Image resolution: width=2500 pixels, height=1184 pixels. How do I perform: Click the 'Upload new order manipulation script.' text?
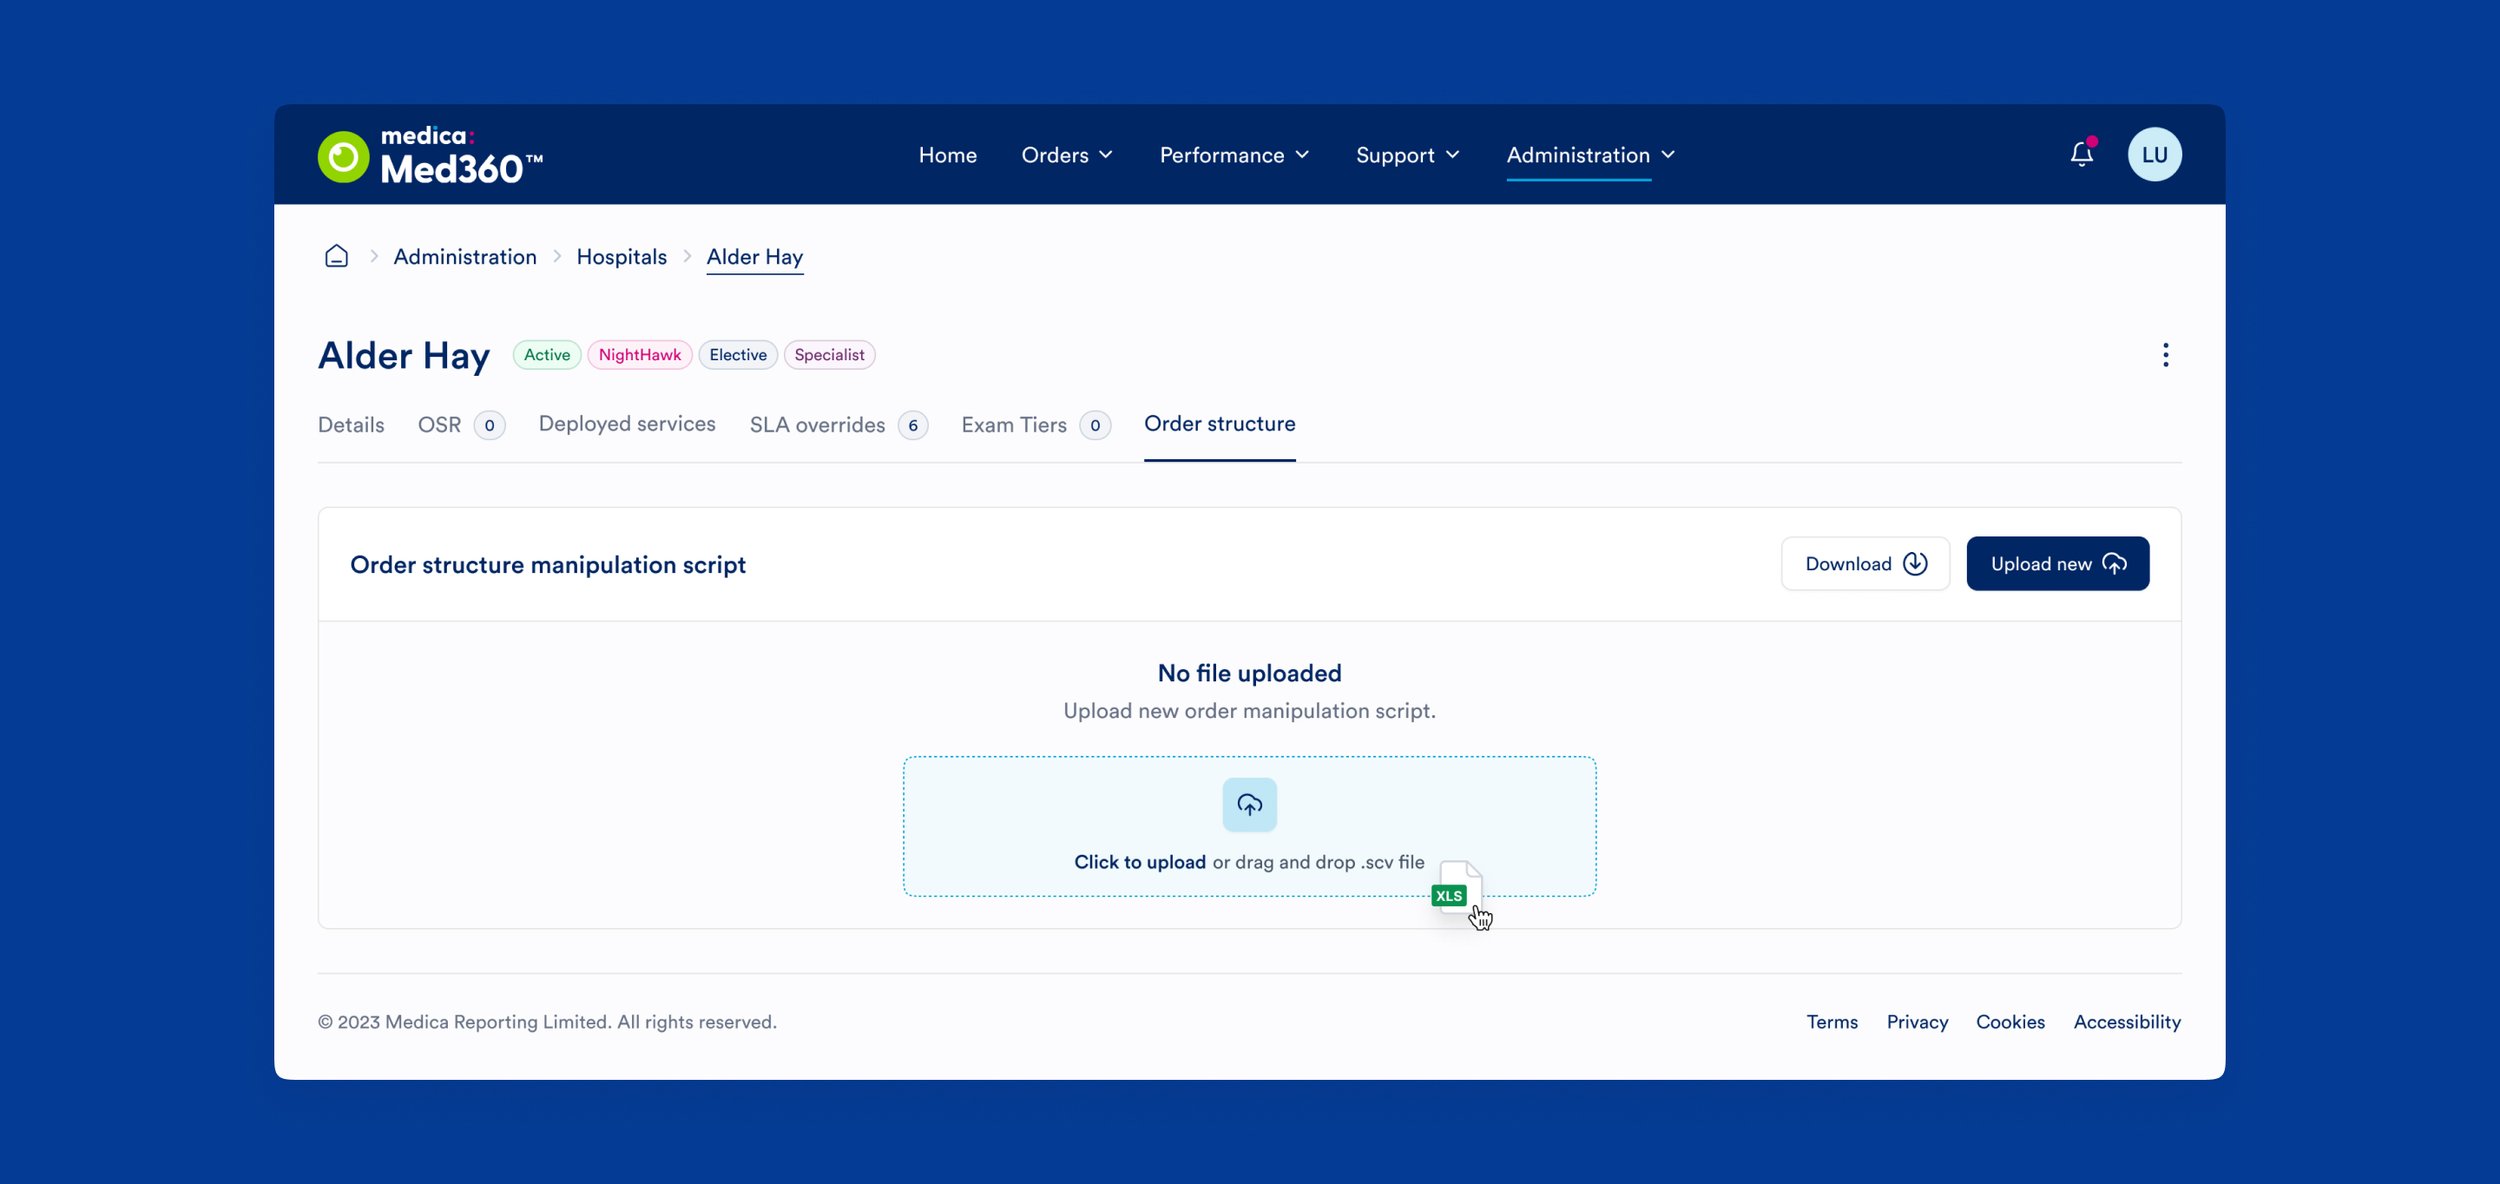1249,711
